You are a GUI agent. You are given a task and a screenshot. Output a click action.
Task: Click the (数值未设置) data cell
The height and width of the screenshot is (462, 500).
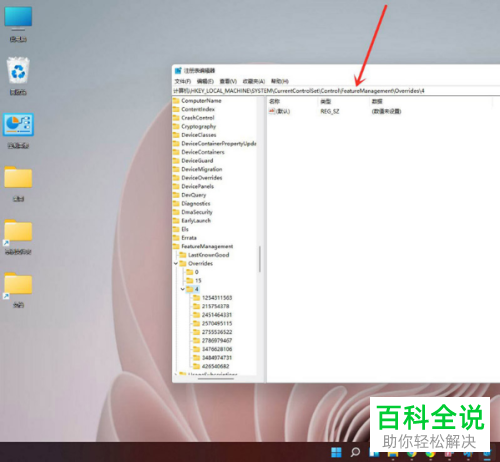click(386, 111)
